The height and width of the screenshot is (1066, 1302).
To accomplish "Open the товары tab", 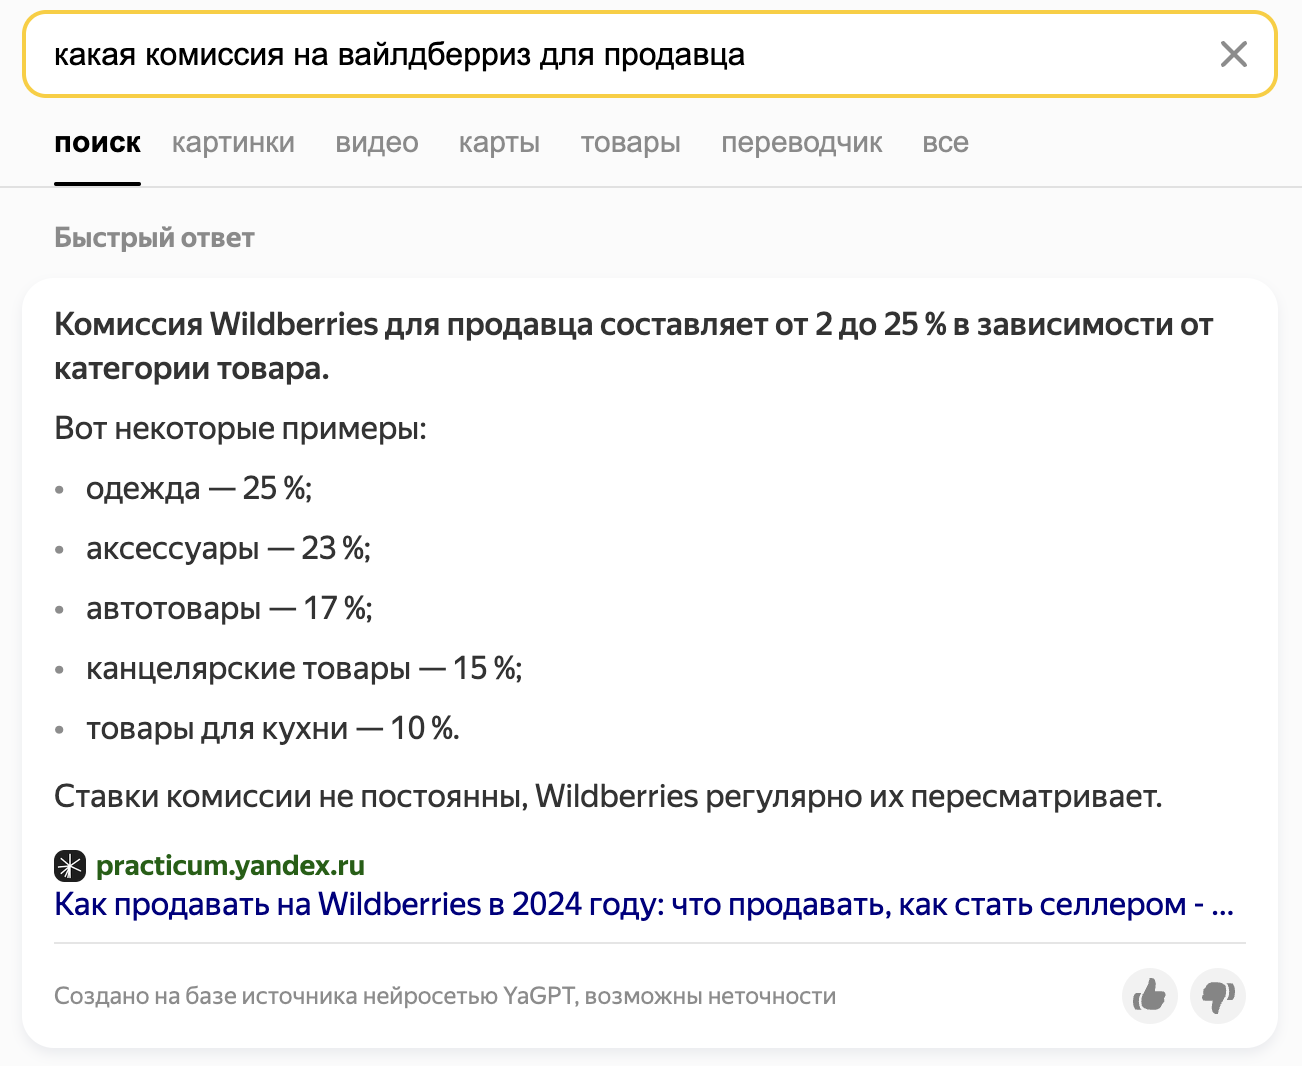I will tap(630, 143).
